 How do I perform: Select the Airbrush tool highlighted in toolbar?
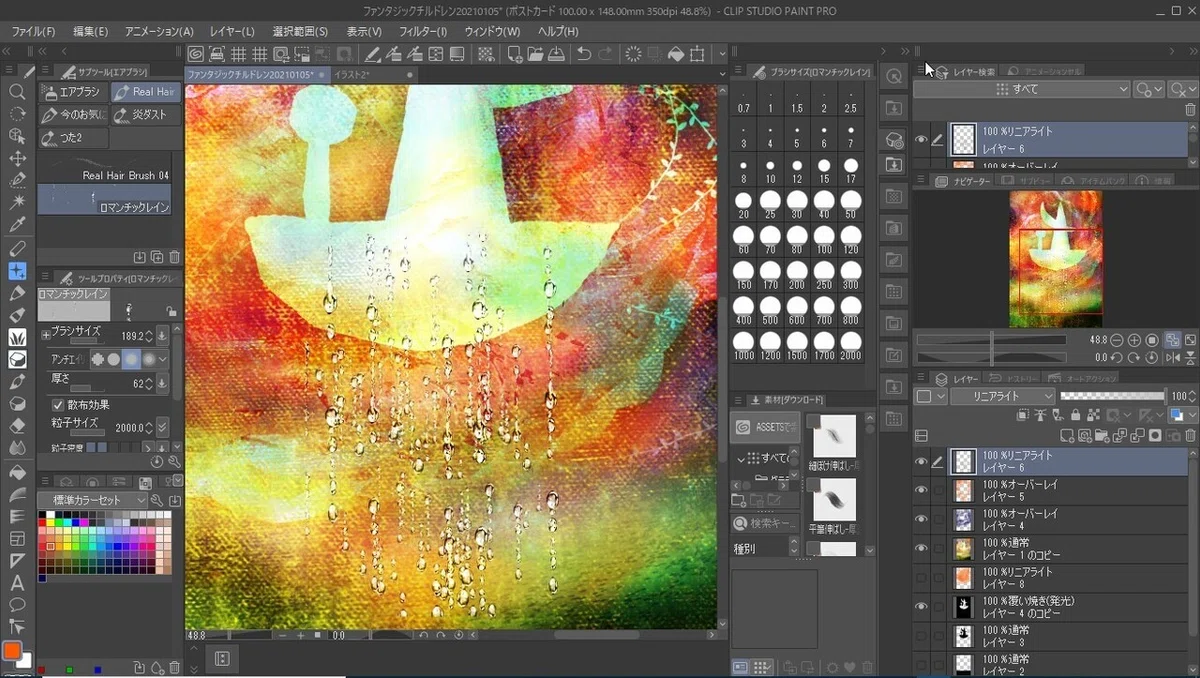17,270
